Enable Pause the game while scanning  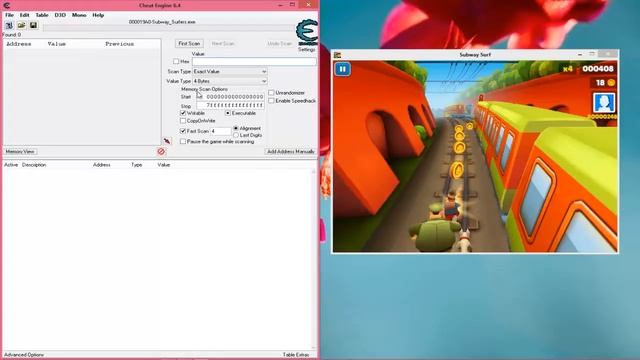pyautogui.click(x=183, y=142)
